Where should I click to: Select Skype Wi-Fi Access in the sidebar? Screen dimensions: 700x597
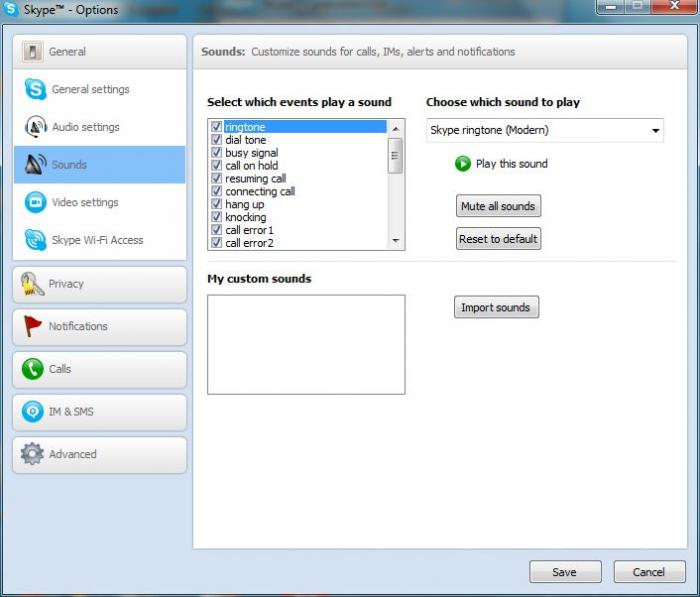(100, 240)
